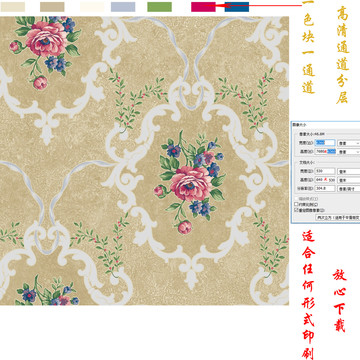Image resolution: width=360 pixels, height=360 pixels.
Task: Select the green color swatch
Action: pos(160,7)
